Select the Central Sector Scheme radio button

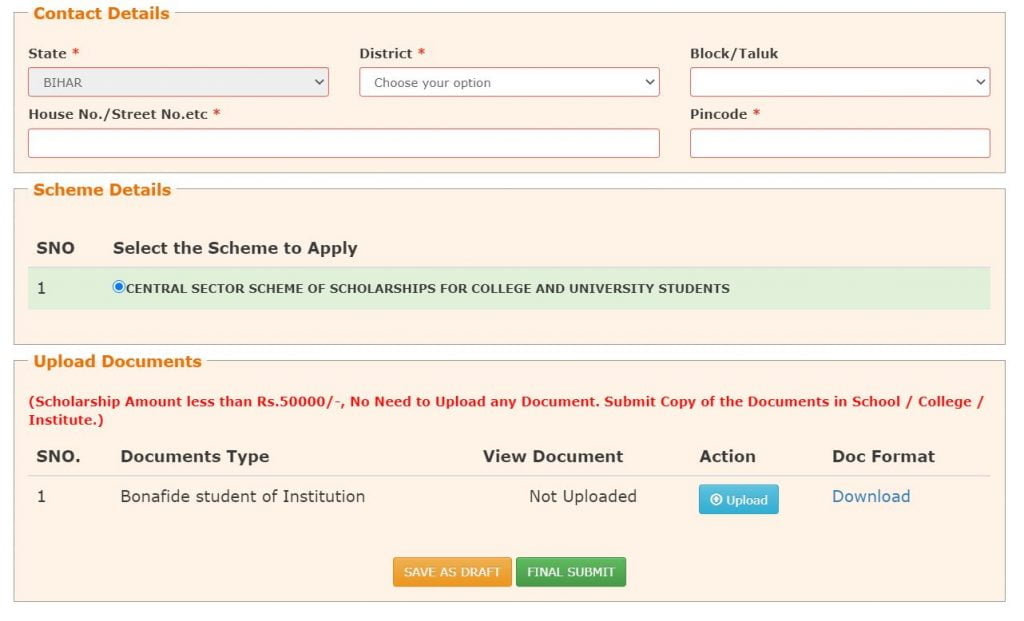119,286
